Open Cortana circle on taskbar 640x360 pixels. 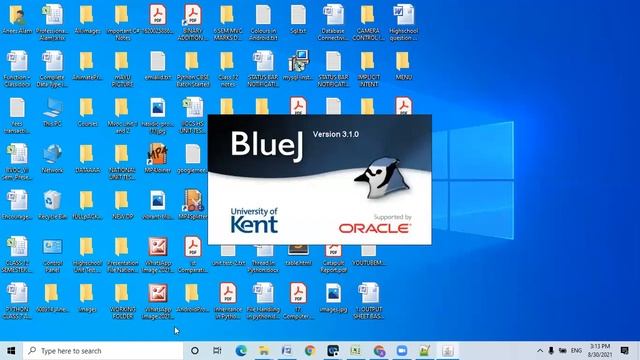point(195,351)
